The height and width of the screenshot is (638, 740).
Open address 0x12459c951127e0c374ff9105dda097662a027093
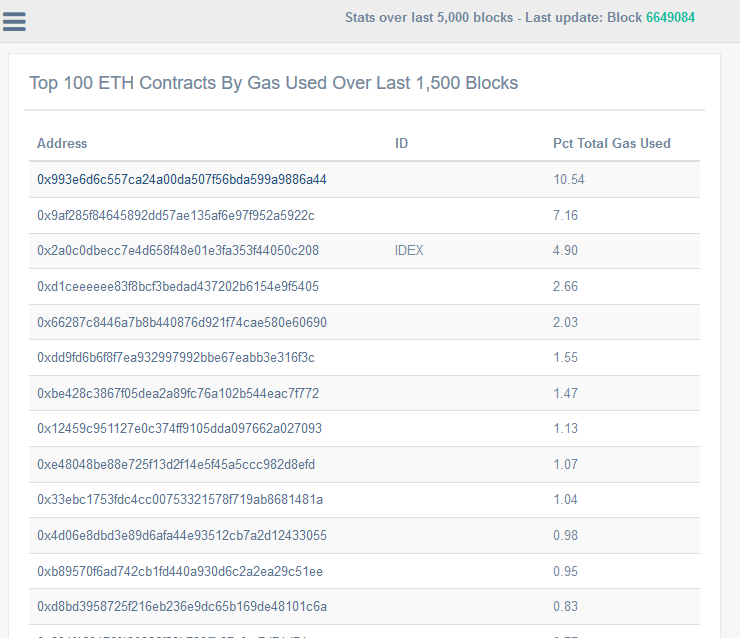click(x=180, y=429)
